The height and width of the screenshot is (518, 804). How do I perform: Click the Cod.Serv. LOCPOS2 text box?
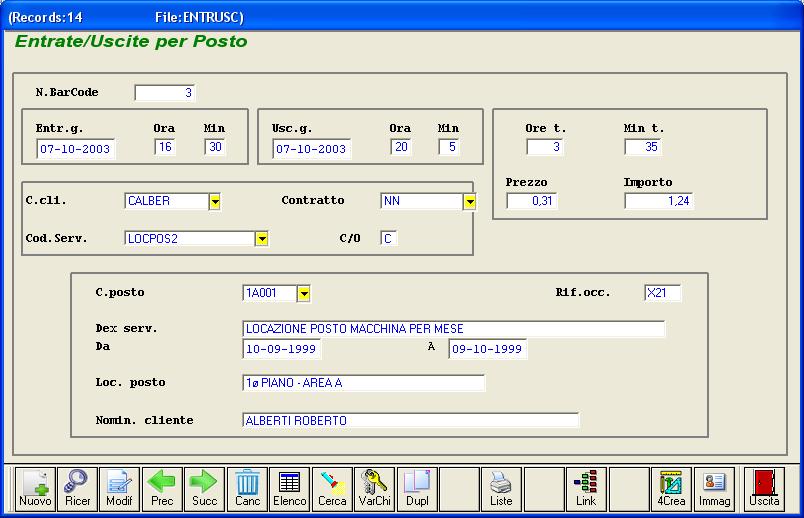tap(190, 239)
